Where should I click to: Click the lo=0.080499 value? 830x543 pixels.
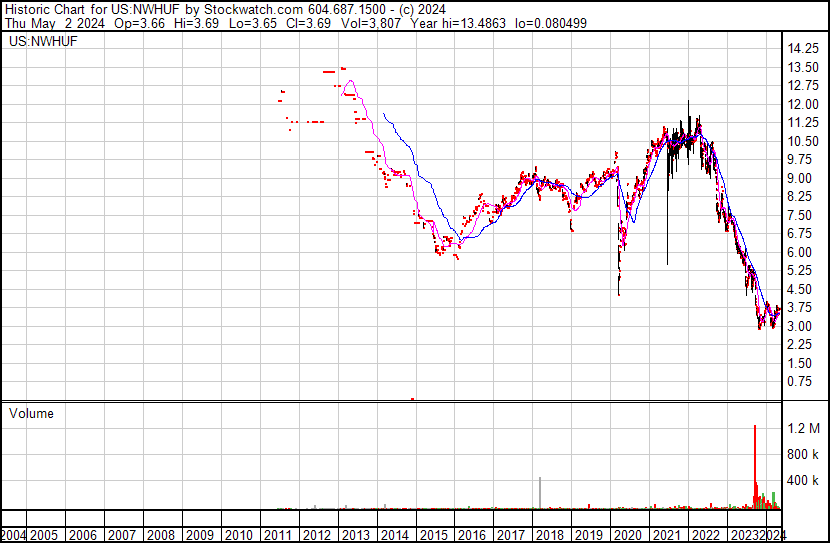[x=551, y=23]
